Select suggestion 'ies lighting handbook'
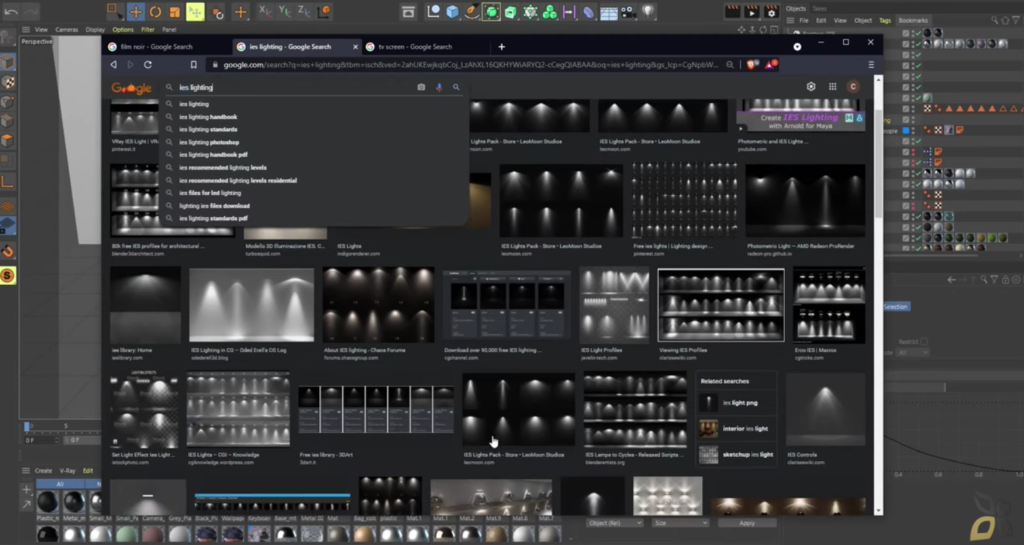The width and height of the screenshot is (1024, 545). coord(208,117)
